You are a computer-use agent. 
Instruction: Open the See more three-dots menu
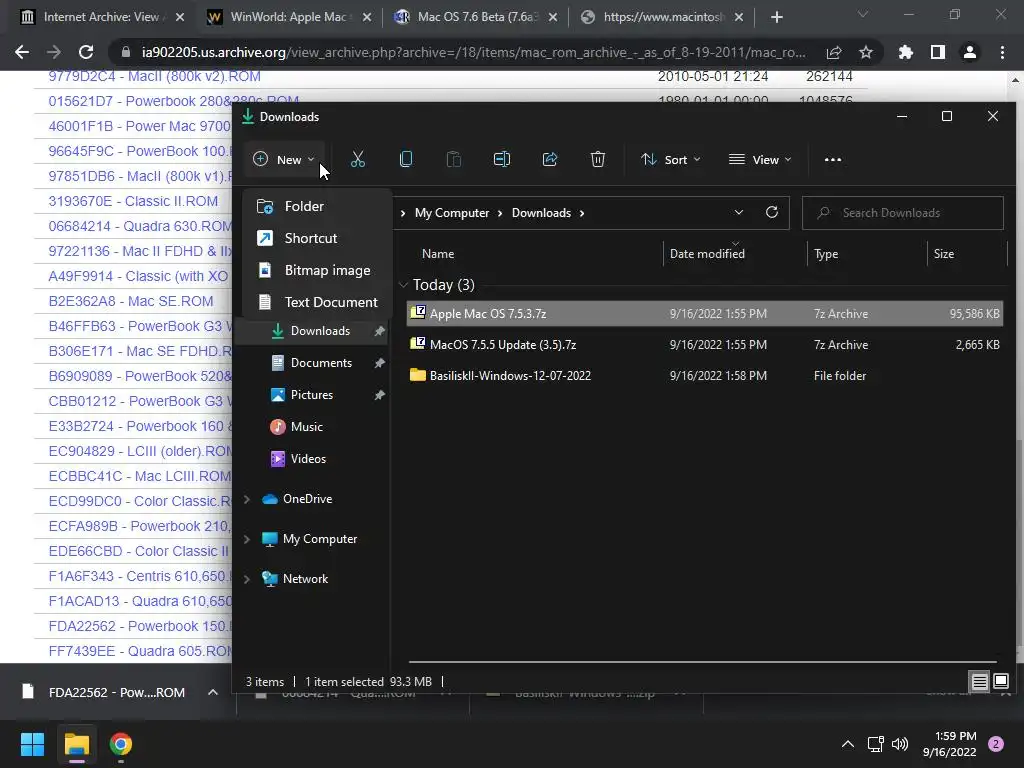point(833,159)
